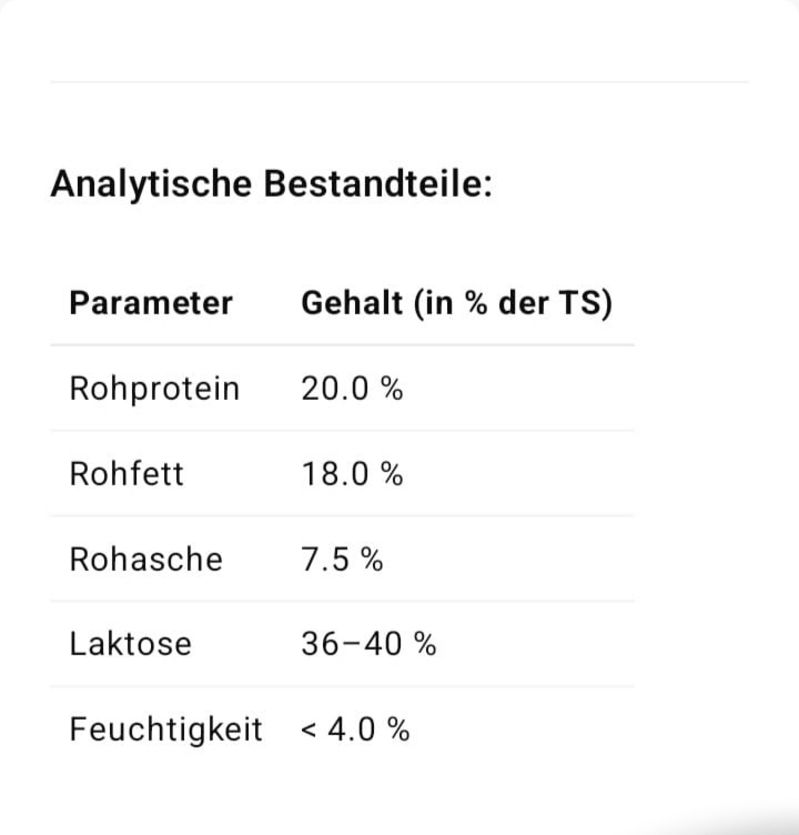Click the Laktose row label

point(131,644)
